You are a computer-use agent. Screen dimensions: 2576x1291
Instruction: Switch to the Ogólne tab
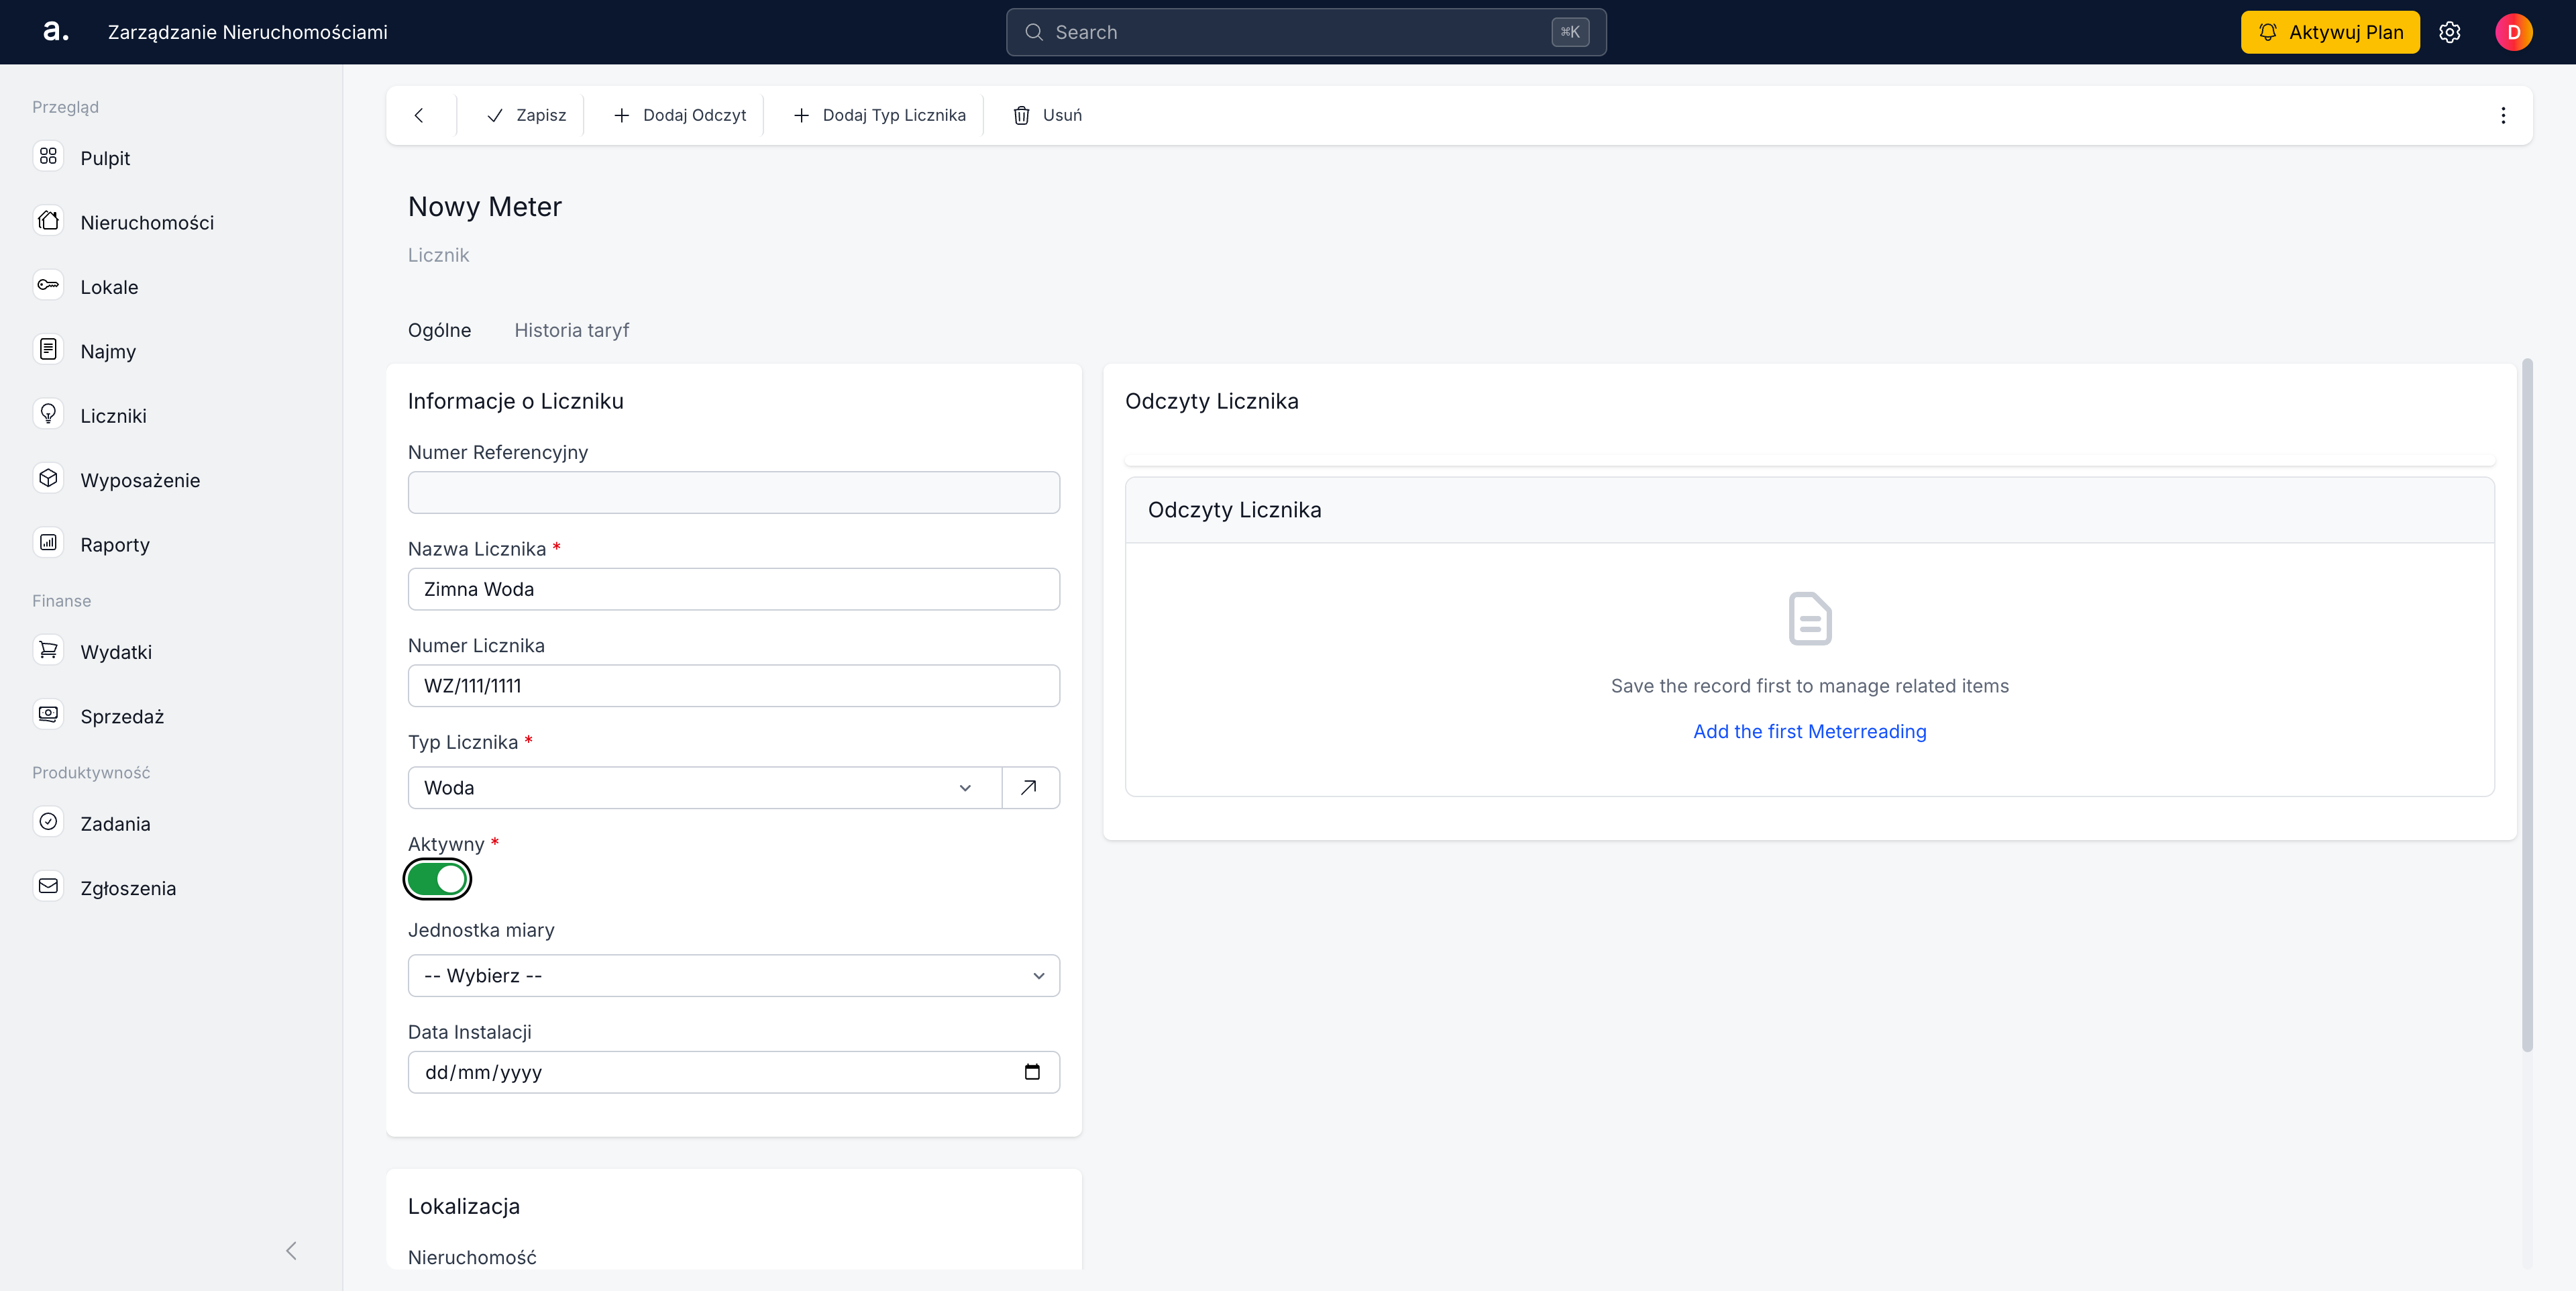[x=439, y=330]
